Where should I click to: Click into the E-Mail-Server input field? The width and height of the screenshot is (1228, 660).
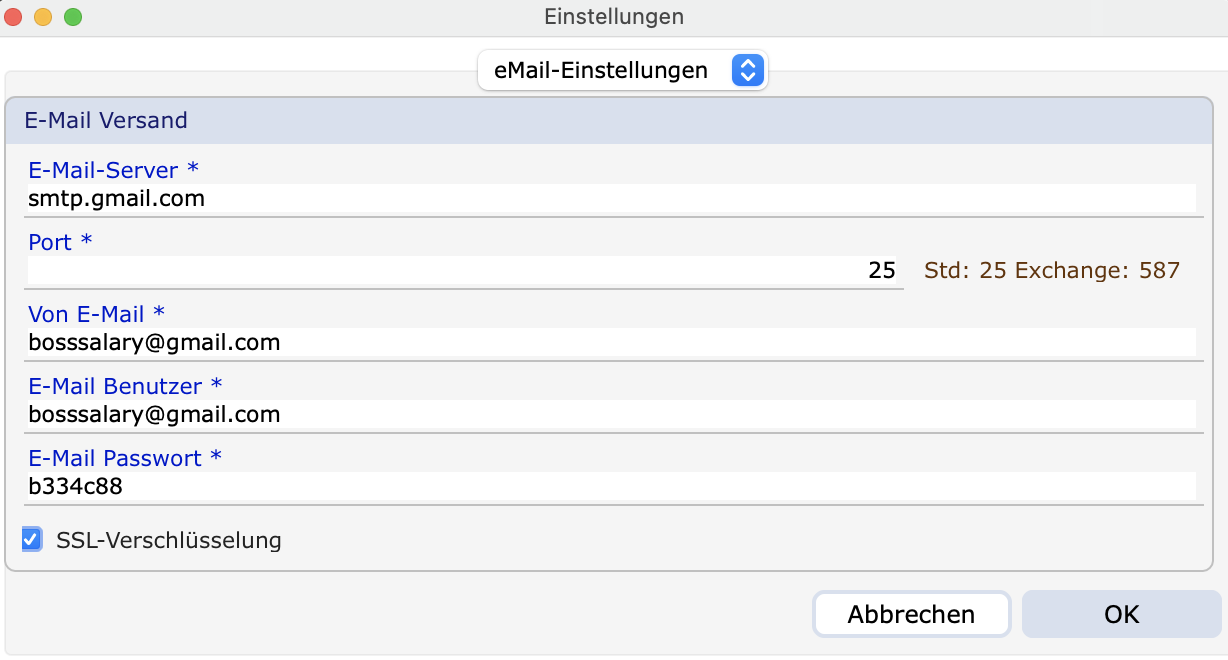[x=610, y=199]
